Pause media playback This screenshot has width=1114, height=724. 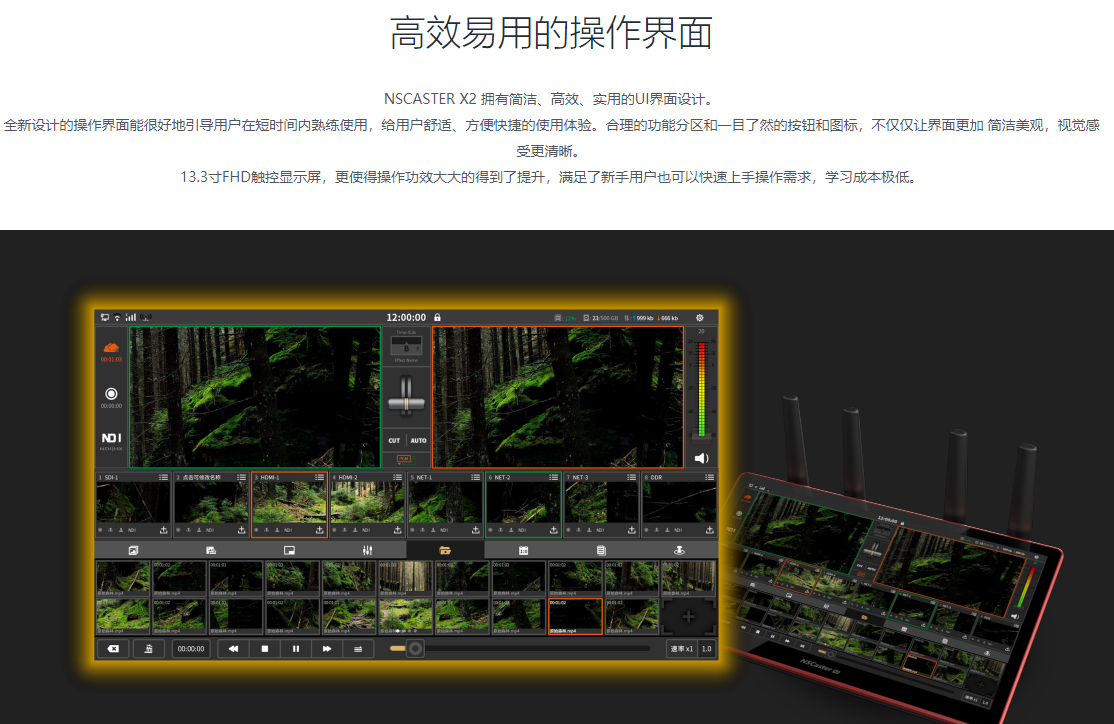[296, 649]
